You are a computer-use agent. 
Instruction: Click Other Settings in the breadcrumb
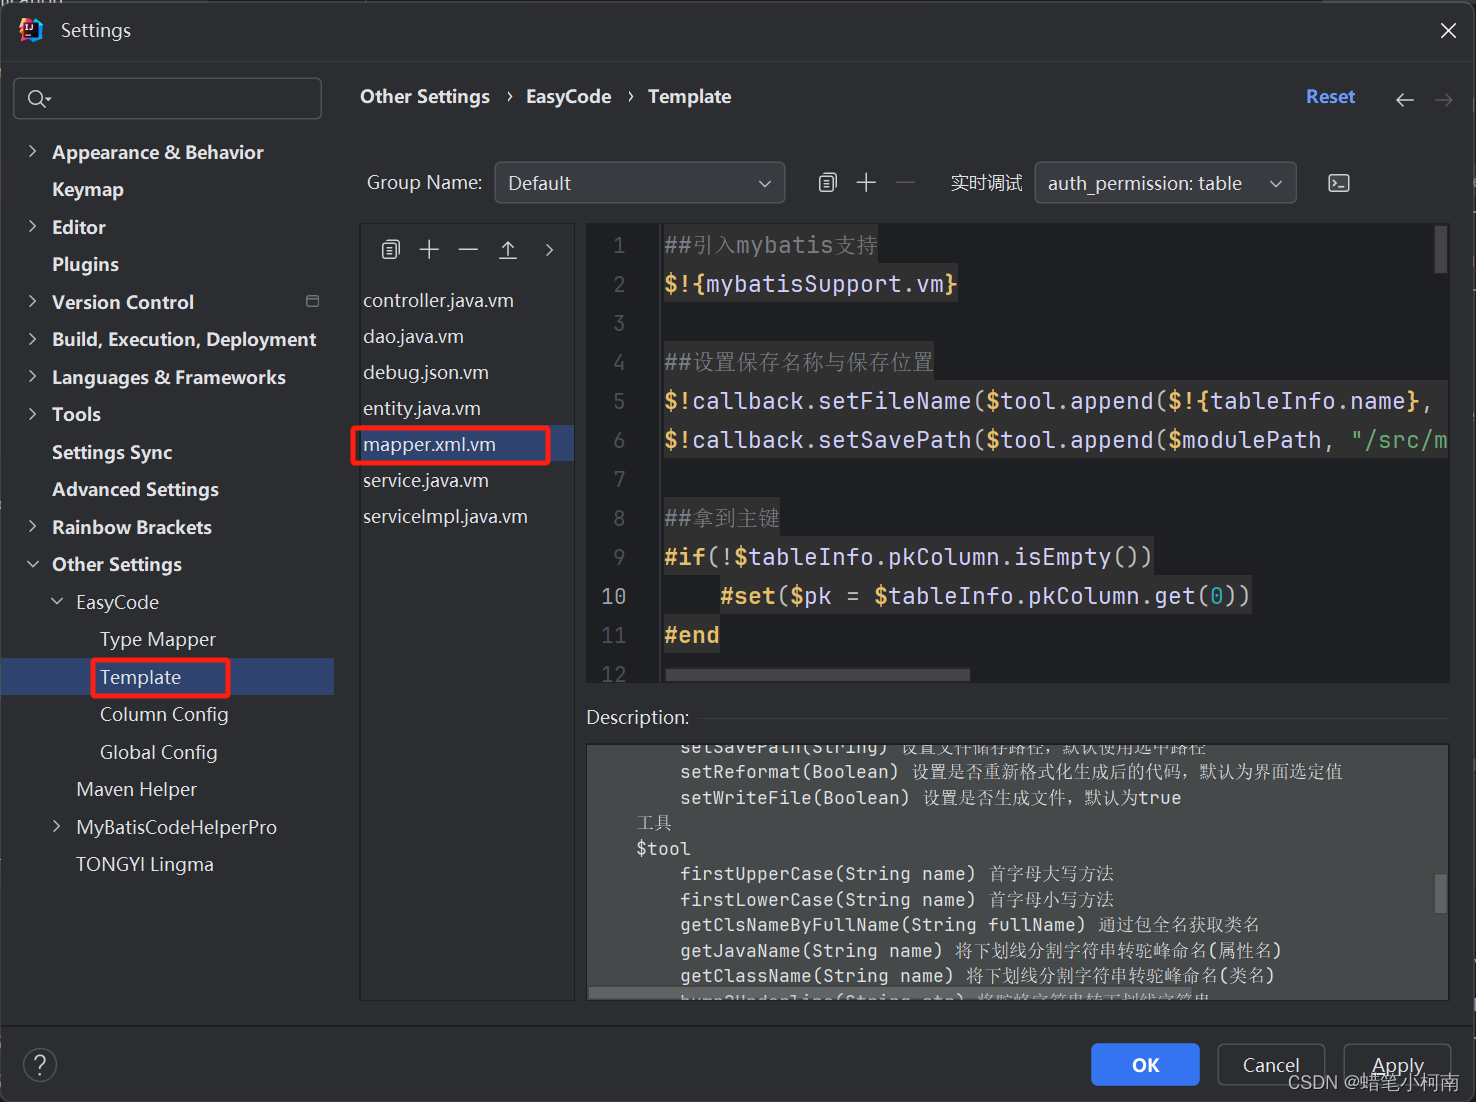click(425, 96)
